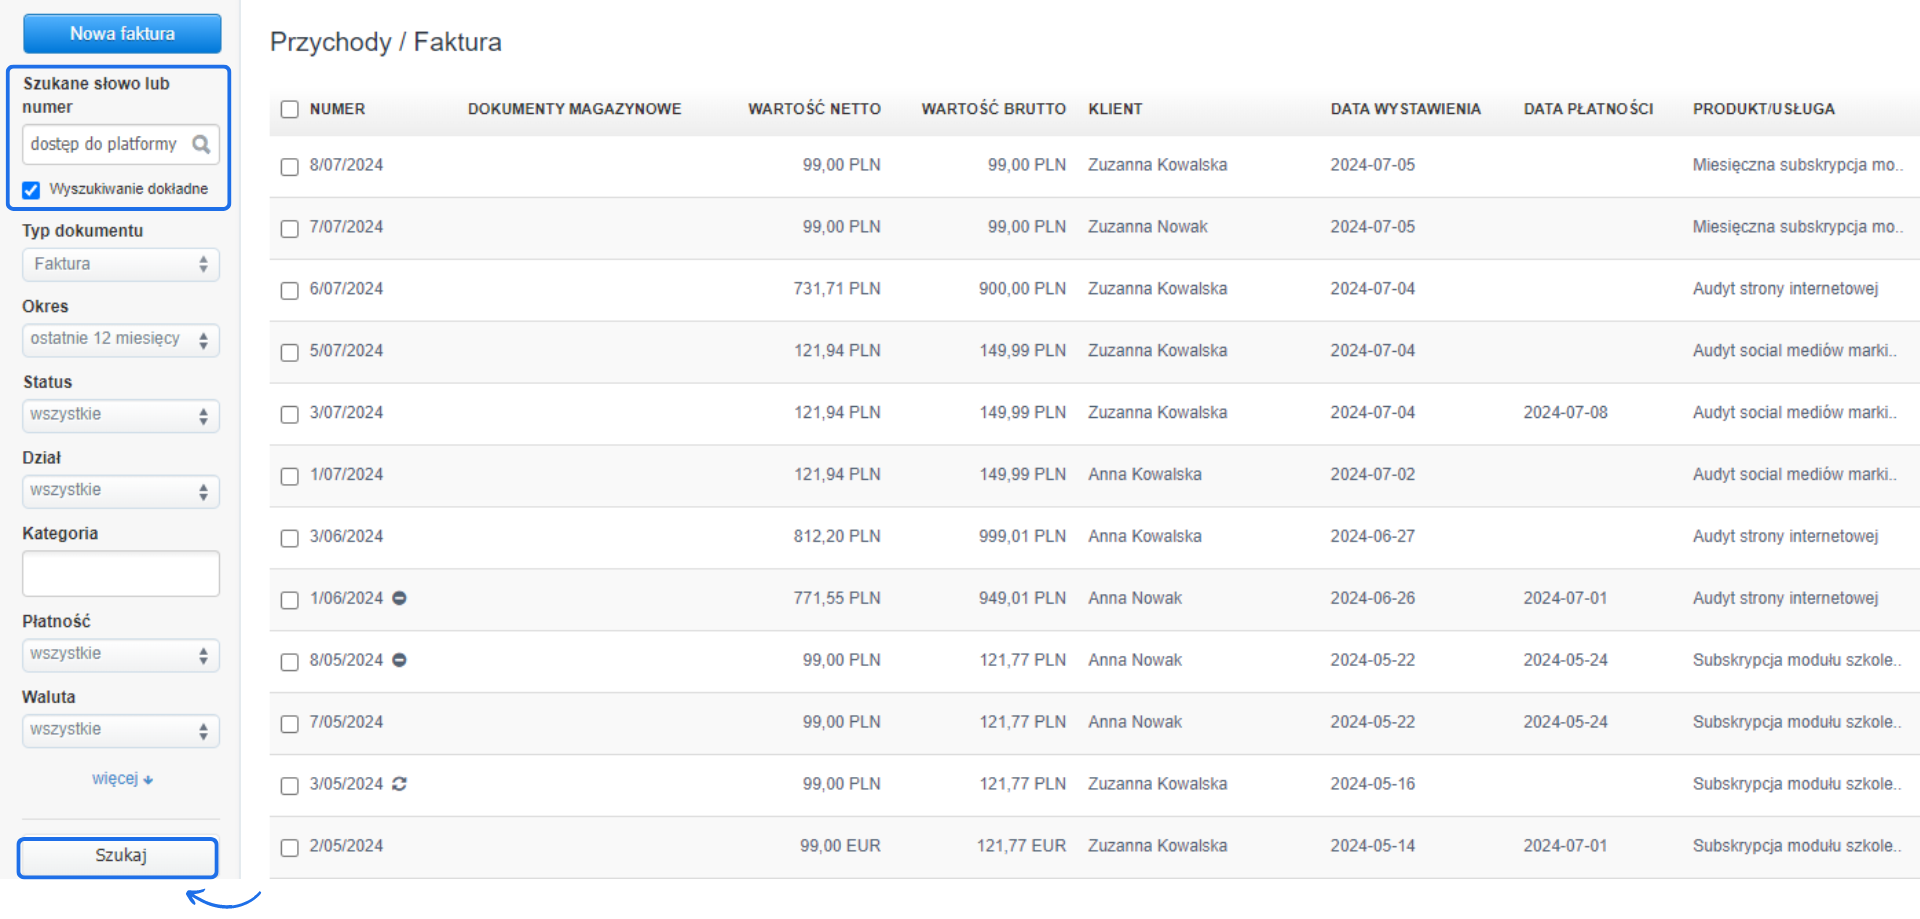This screenshot has width=1920, height=919.
Task: Click status icon next to invoice 8/05/2024
Action: tap(399, 660)
